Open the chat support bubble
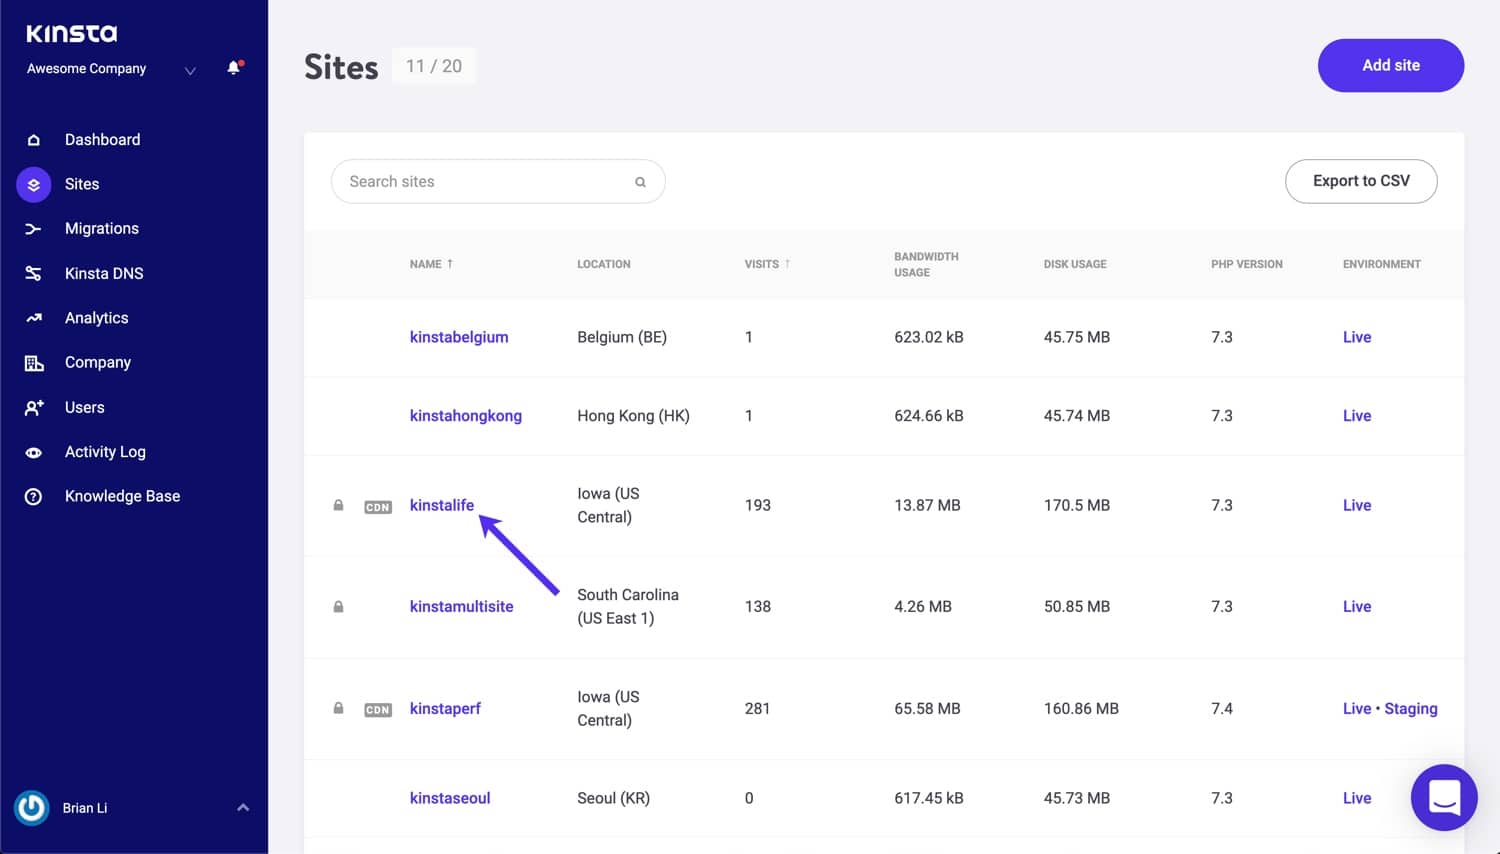1500x854 pixels. (1444, 798)
